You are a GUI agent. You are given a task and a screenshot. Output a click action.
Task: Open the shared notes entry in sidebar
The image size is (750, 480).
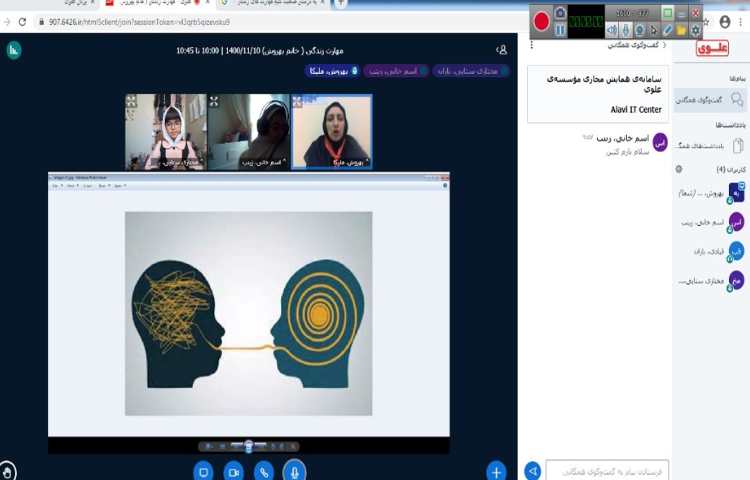tap(710, 145)
